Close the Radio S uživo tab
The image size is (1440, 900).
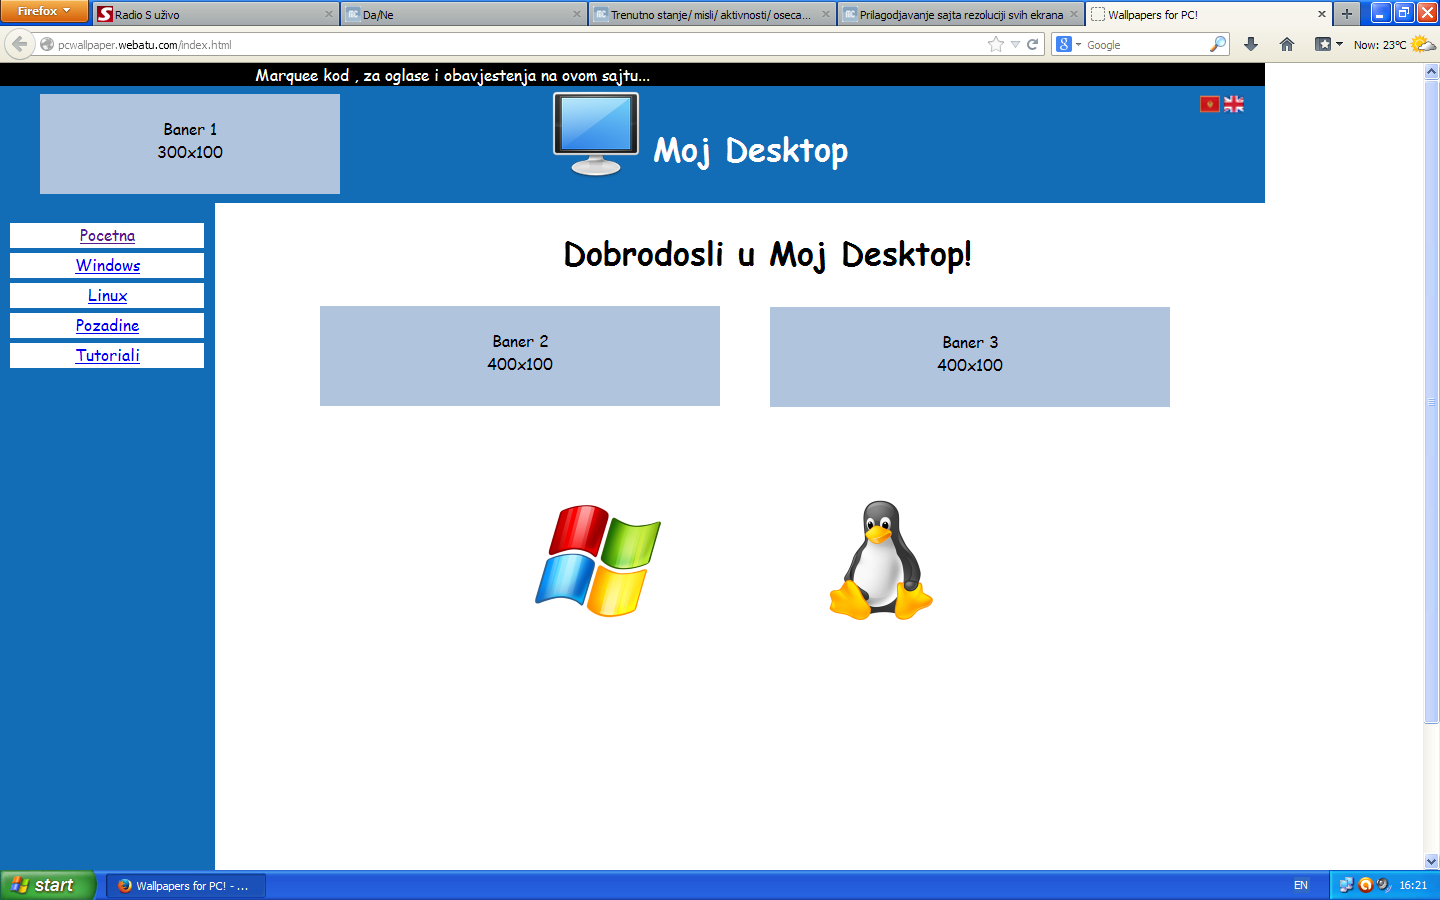pos(328,14)
